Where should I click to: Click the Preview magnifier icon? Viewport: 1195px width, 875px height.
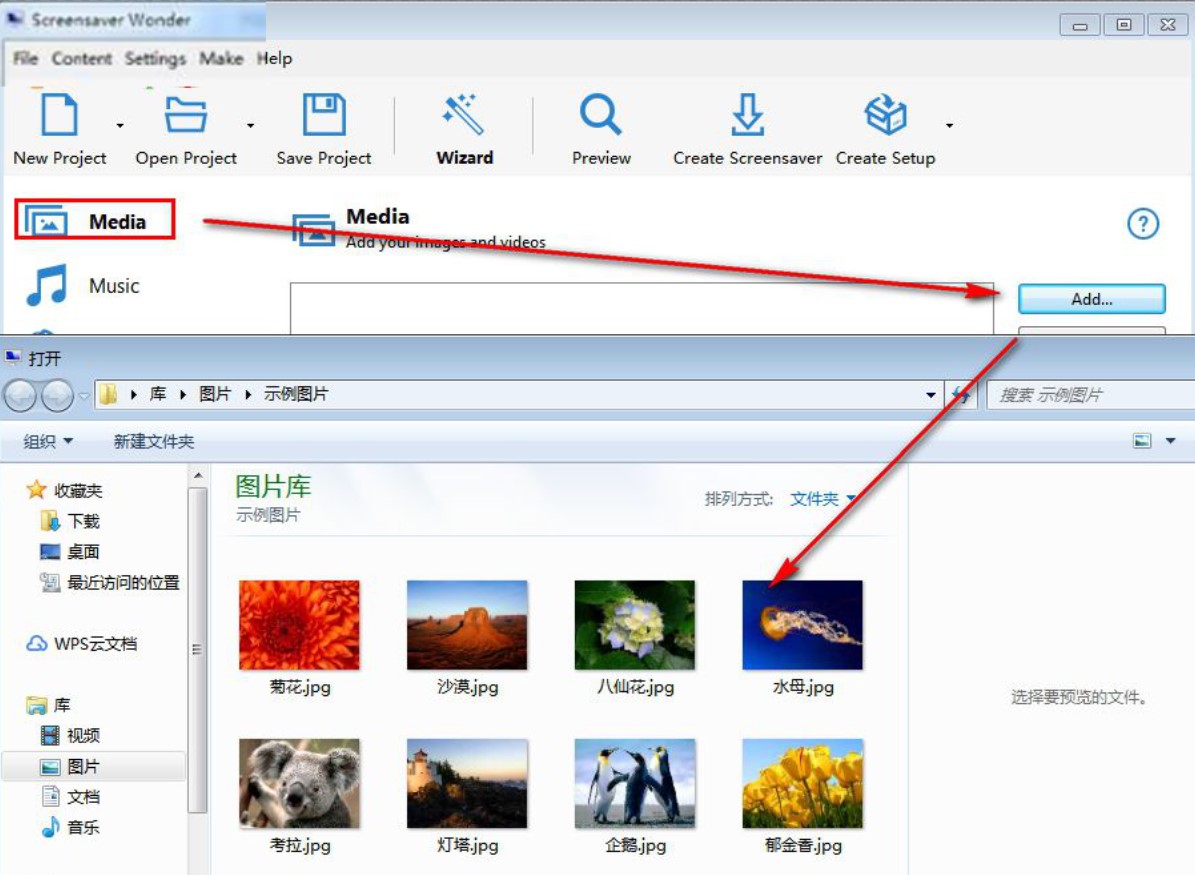pos(601,114)
